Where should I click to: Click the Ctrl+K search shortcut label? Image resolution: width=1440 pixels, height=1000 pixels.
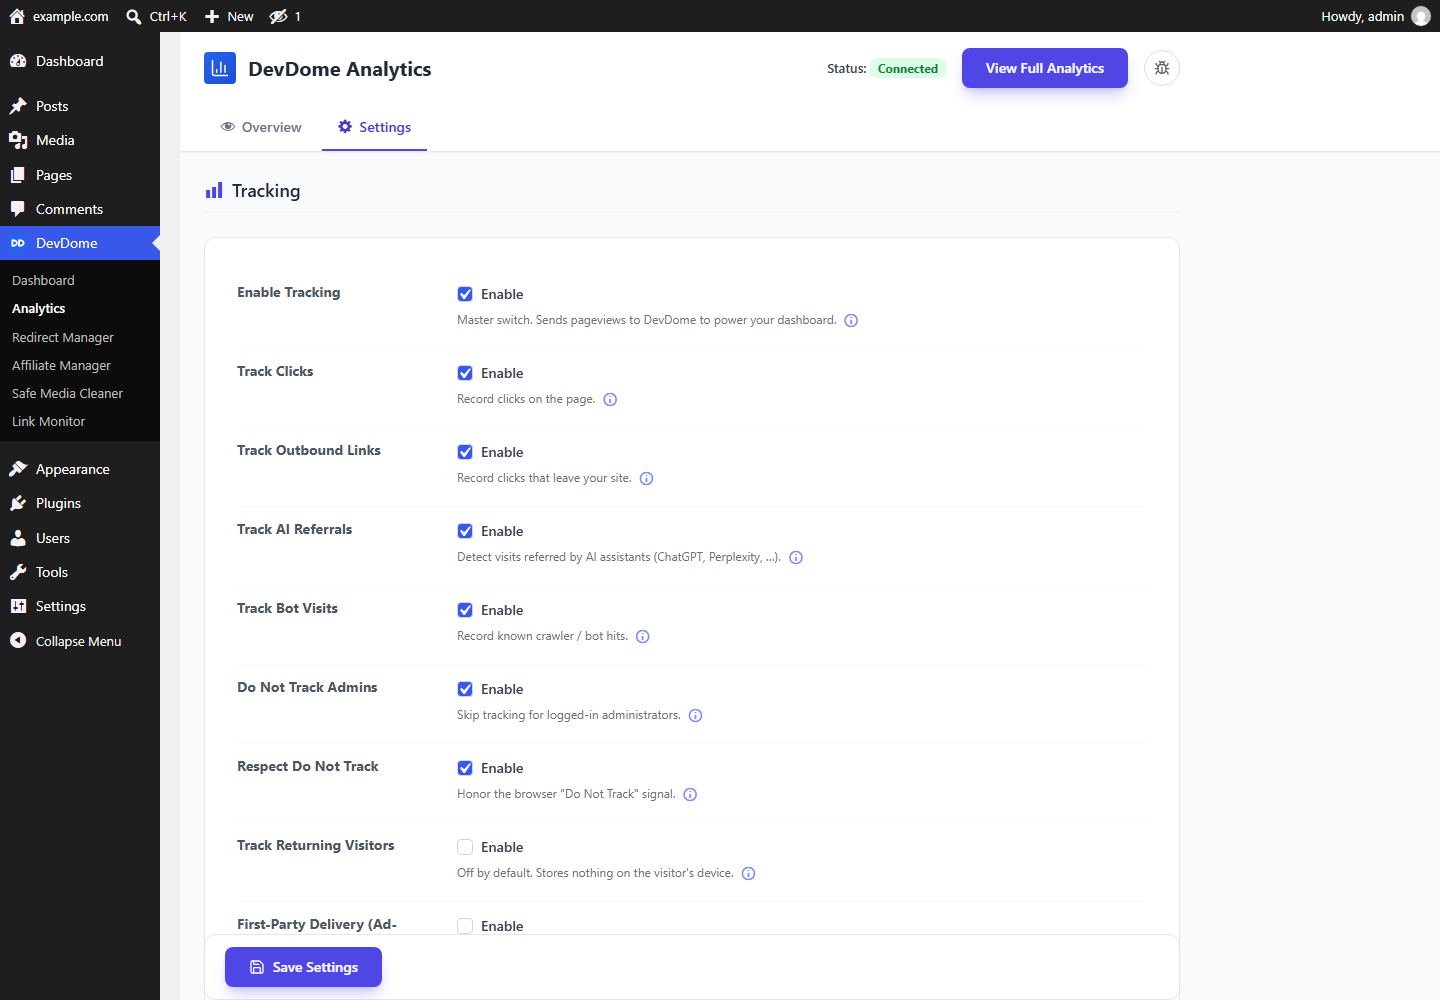(168, 16)
